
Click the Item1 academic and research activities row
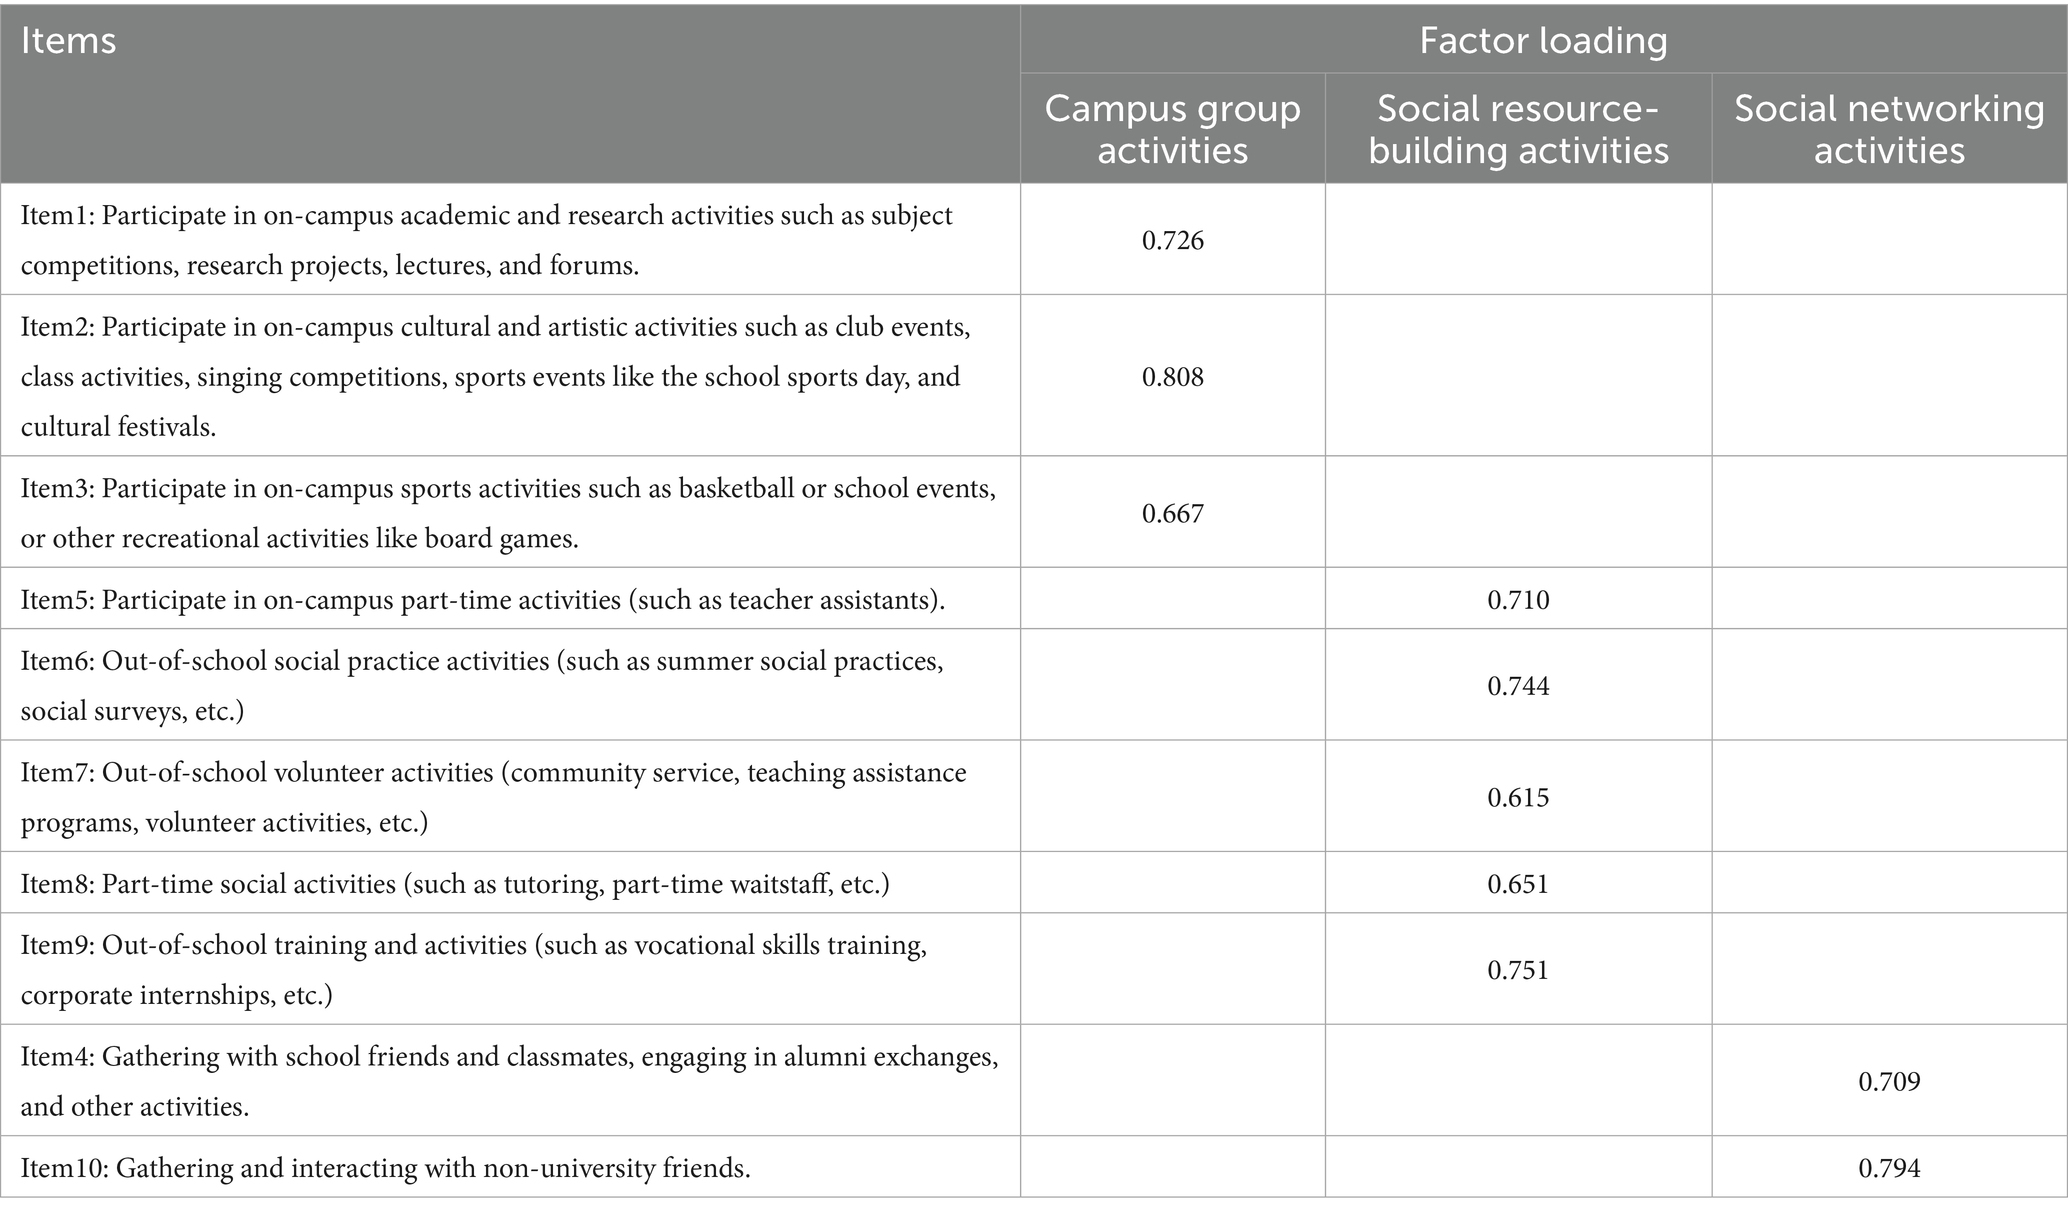tap(486, 240)
